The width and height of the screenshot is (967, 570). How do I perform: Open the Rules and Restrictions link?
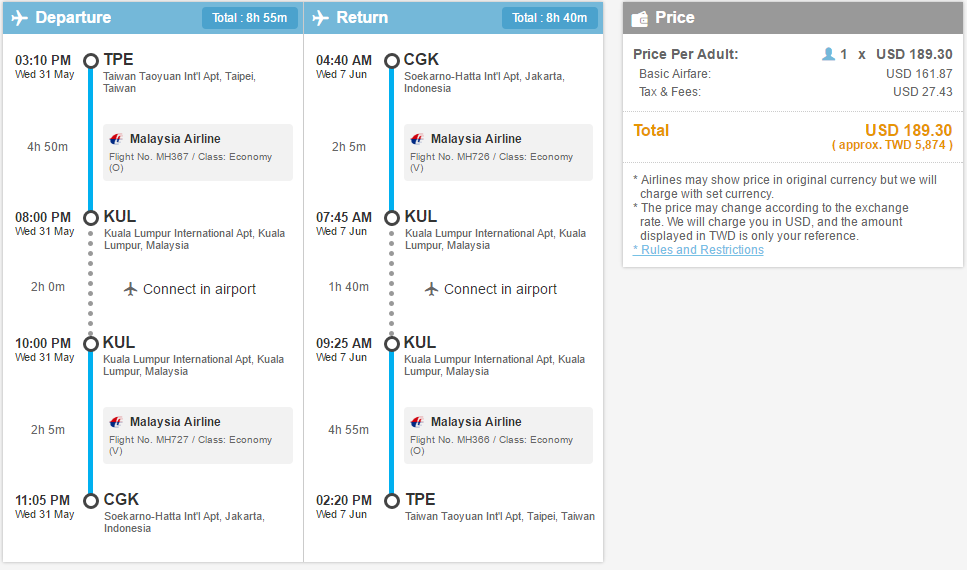pyautogui.click(x=698, y=250)
